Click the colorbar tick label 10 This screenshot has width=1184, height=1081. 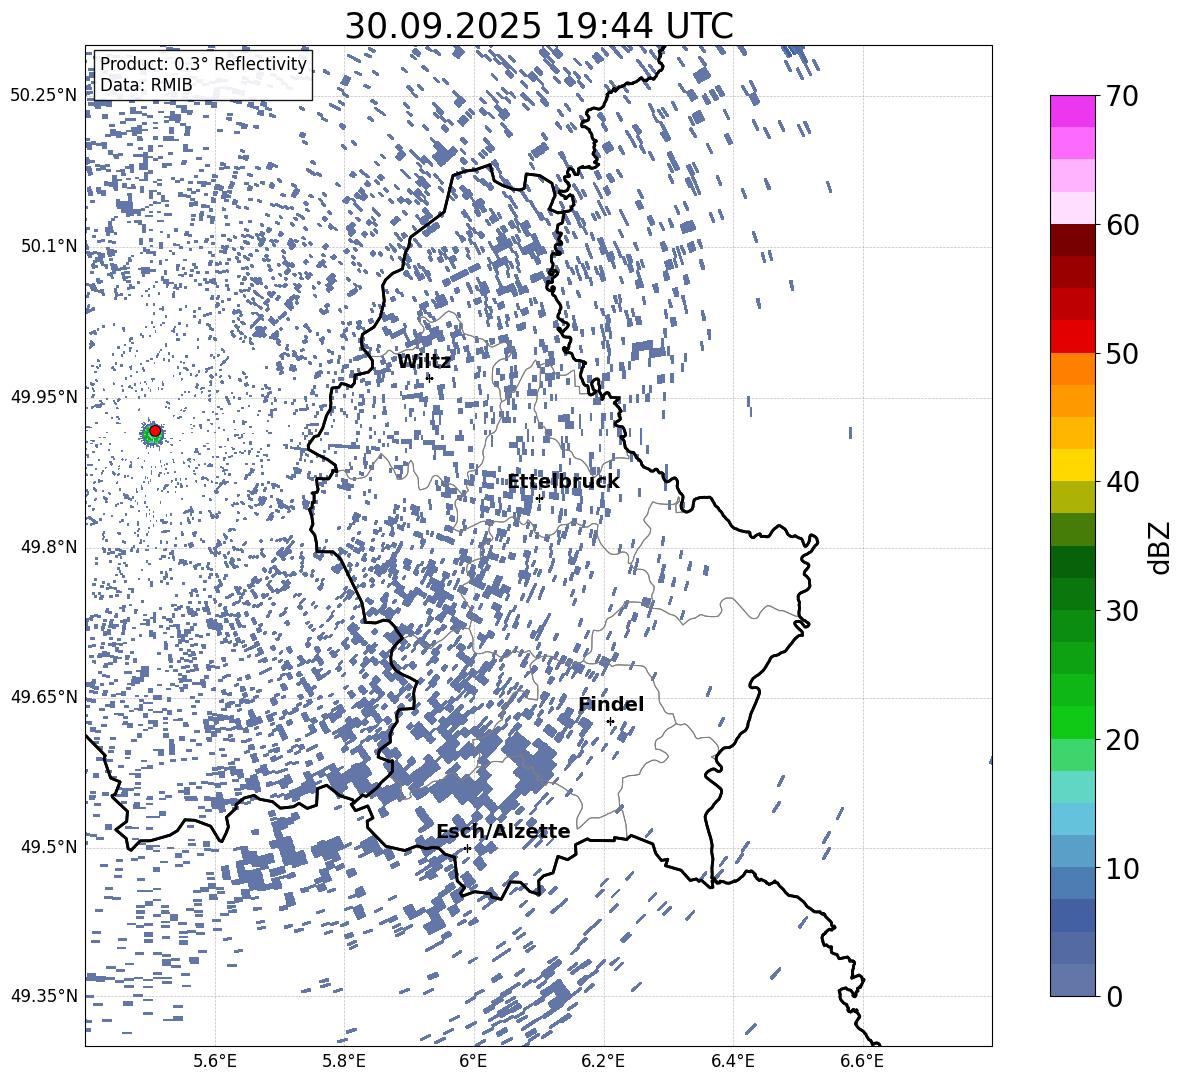tap(1122, 868)
